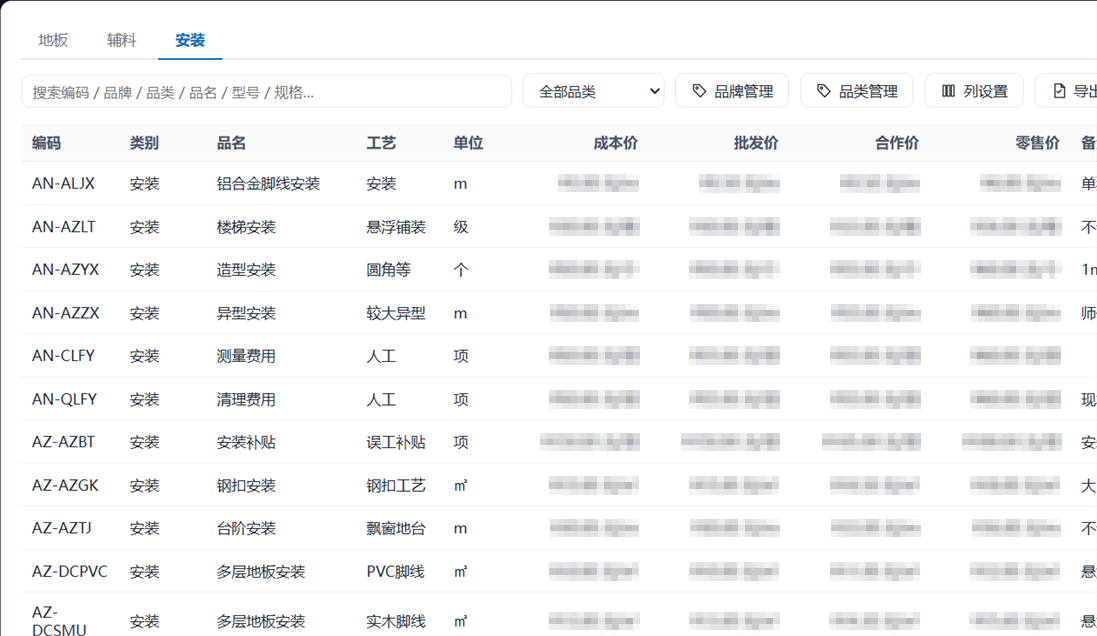Select code AN-AZYX in the table
Image resolution: width=1097 pixels, height=636 pixels.
click(66, 269)
